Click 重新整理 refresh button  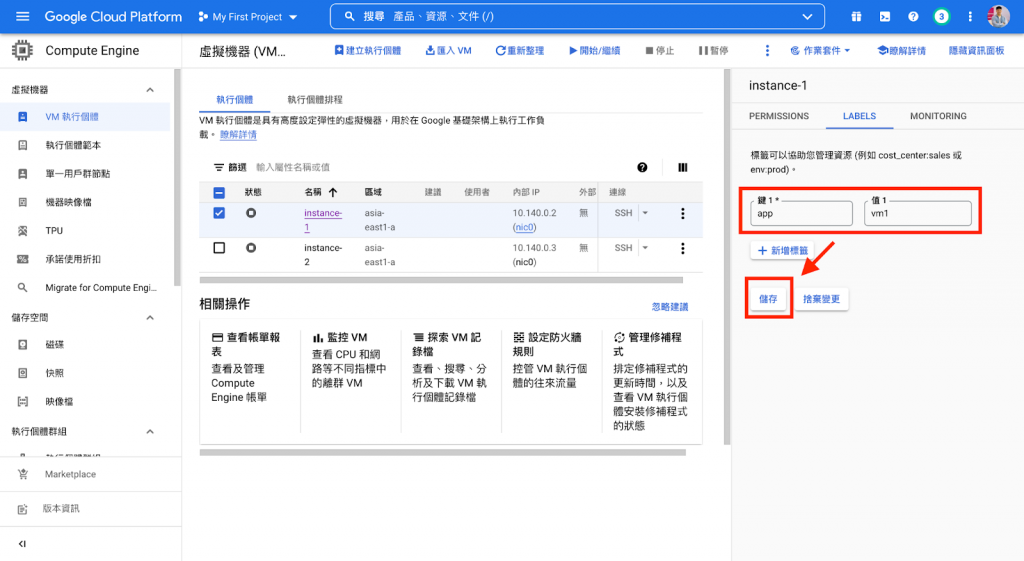519,50
